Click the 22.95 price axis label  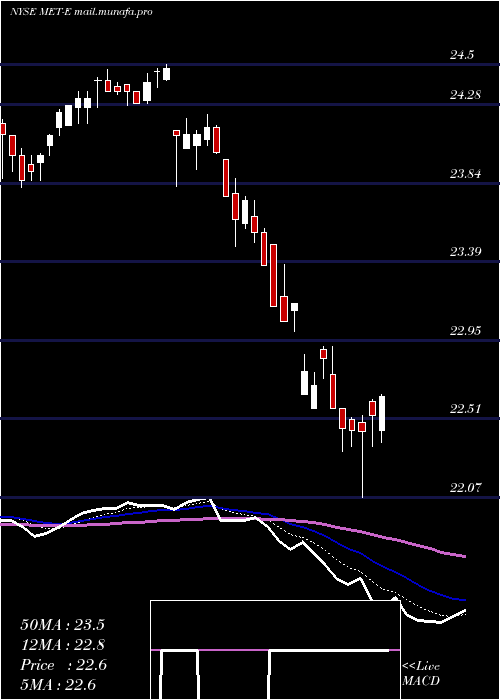(465, 331)
